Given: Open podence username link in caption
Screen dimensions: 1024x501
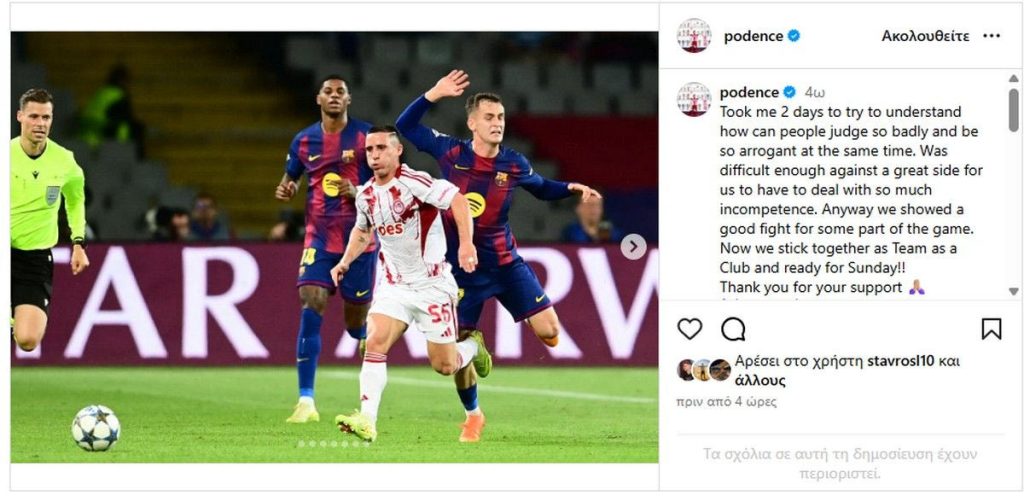Looking at the screenshot, I should pyautogui.click(x=748, y=92).
